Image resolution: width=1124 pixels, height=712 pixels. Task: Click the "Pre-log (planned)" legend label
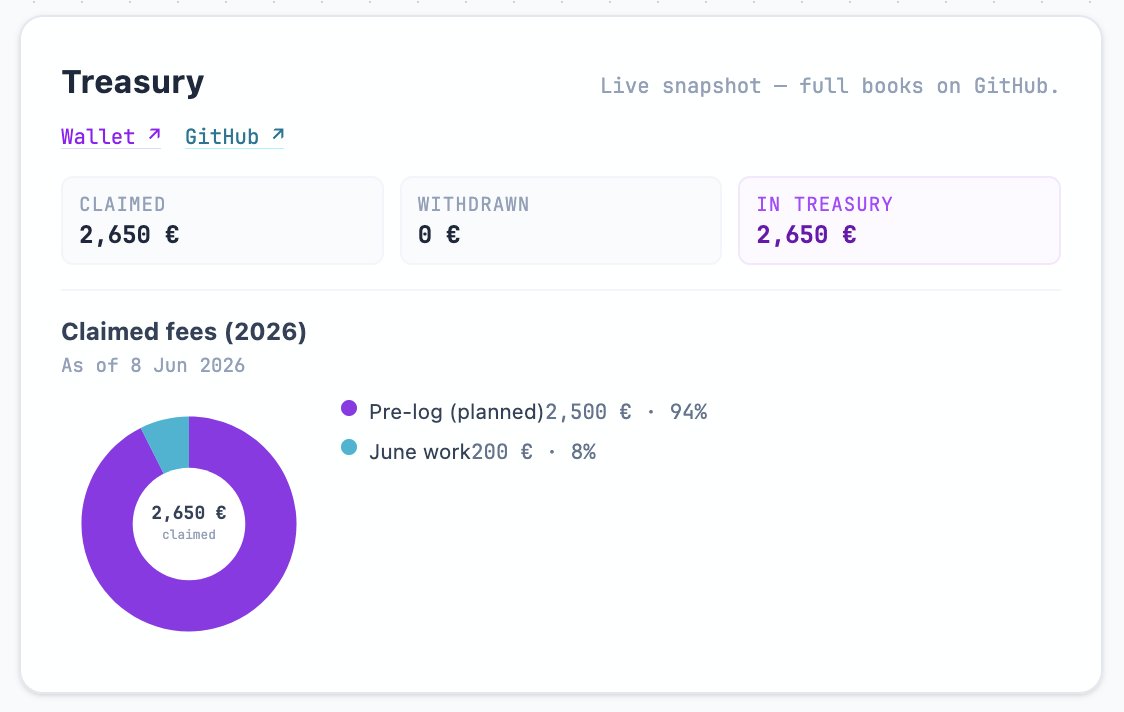pyautogui.click(x=457, y=412)
